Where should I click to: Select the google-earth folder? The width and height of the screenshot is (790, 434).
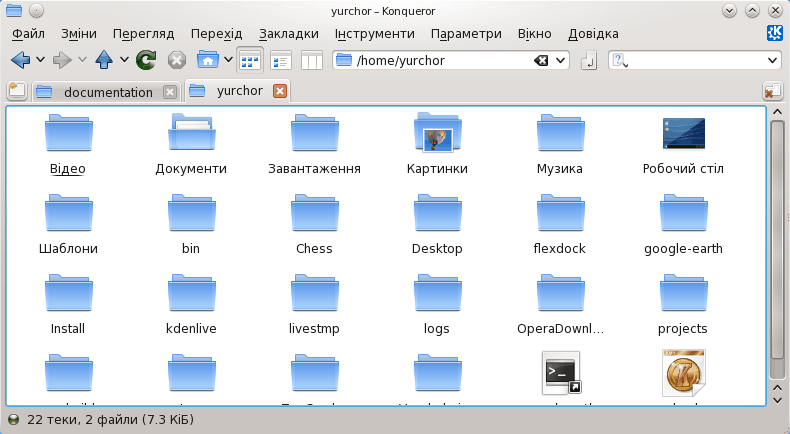pos(683,225)
